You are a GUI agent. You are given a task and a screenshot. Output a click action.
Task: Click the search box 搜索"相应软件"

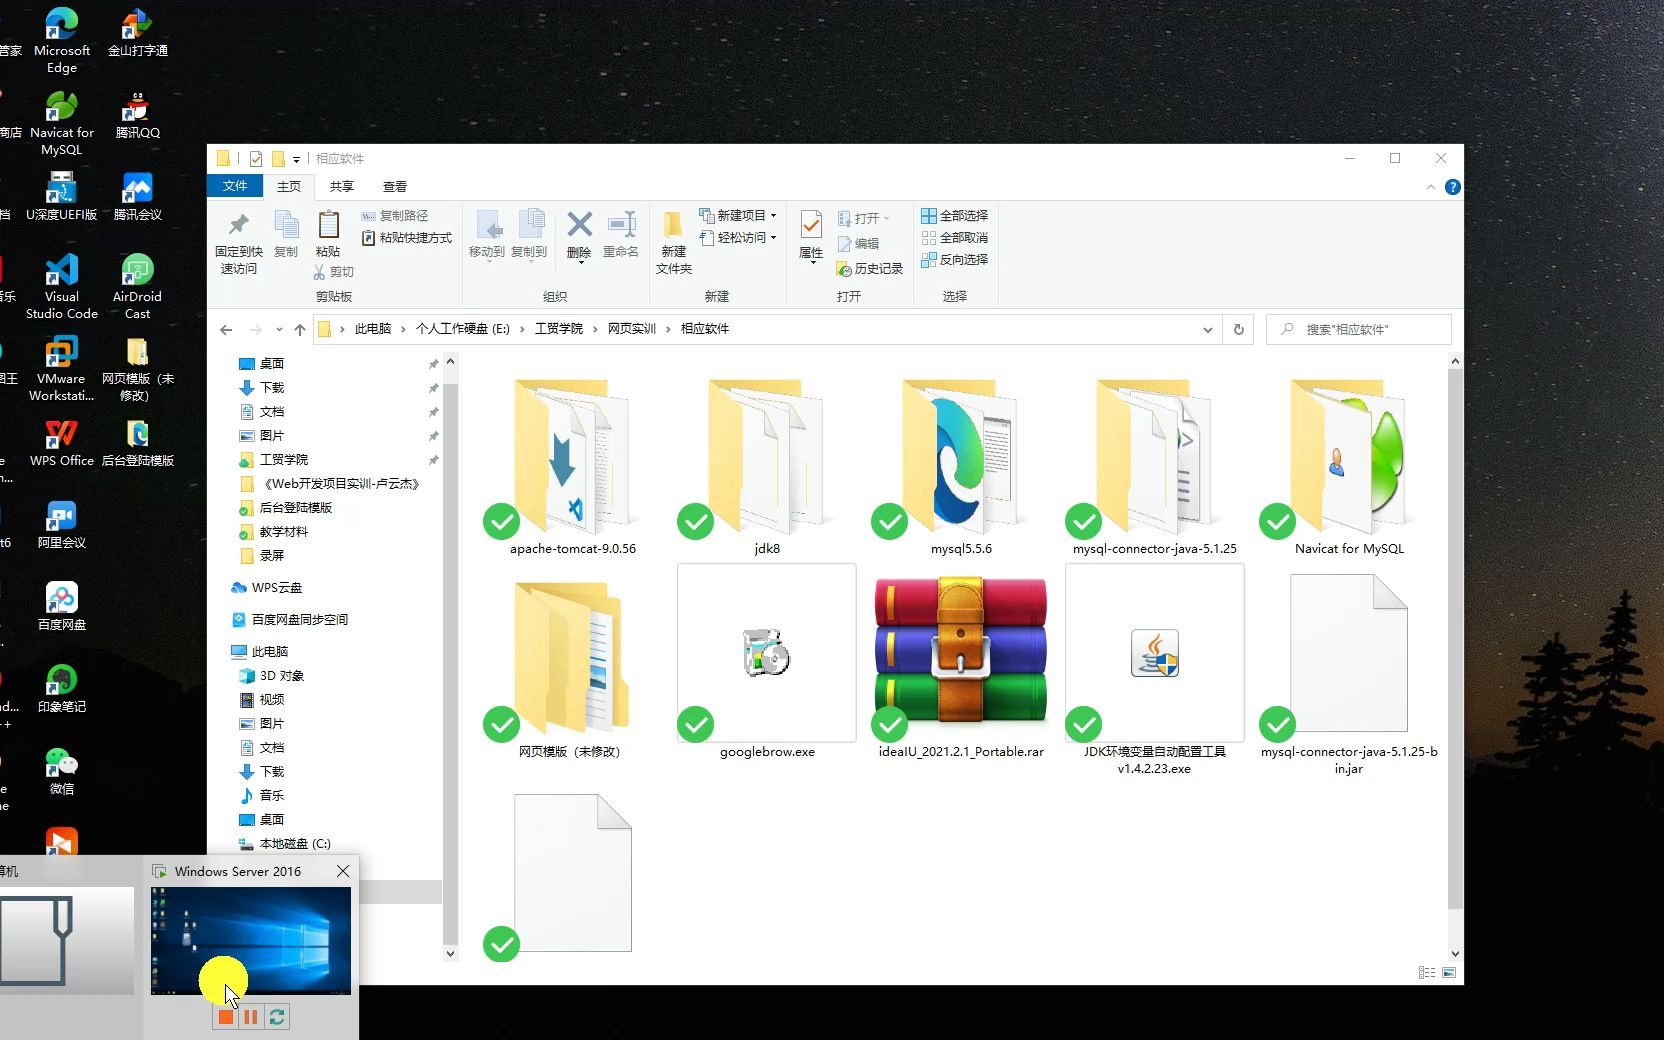(1358, 329)
